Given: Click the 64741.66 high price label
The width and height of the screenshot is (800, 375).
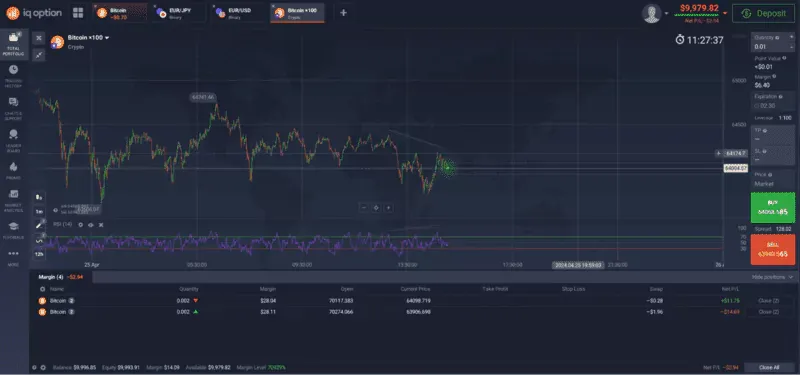Looking at the screenshot, I should pos(203,97).
